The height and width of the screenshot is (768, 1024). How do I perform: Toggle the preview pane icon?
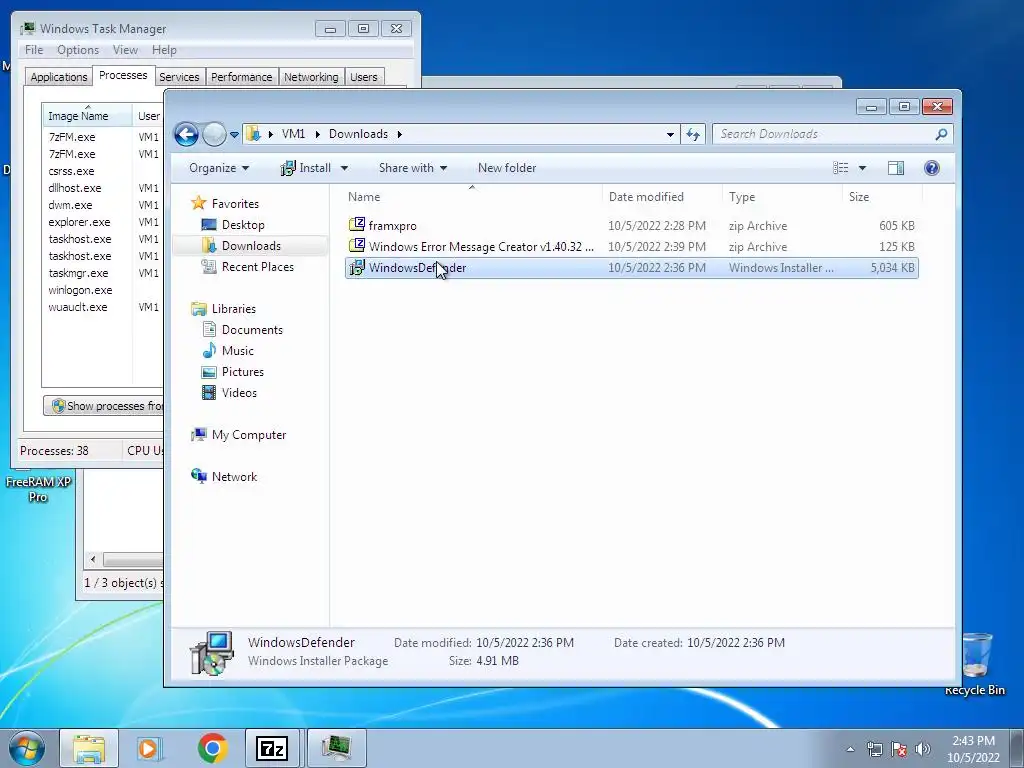[896, 168]
